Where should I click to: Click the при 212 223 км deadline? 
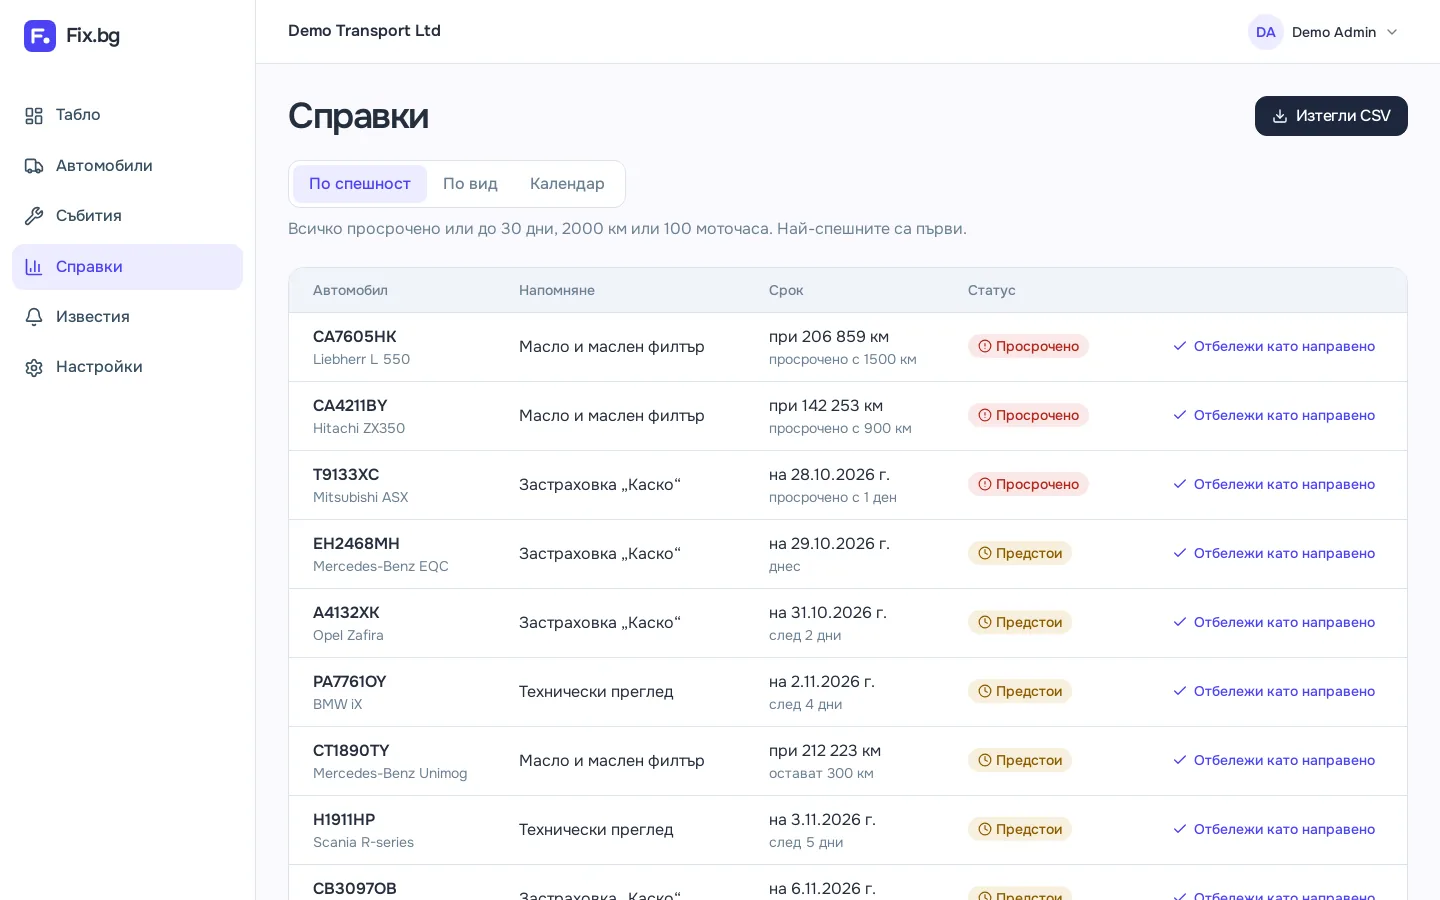click(825, 751)
